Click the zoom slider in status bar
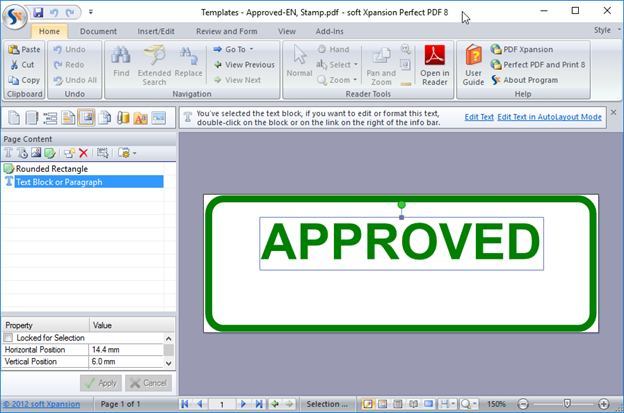 click(566, 403)
